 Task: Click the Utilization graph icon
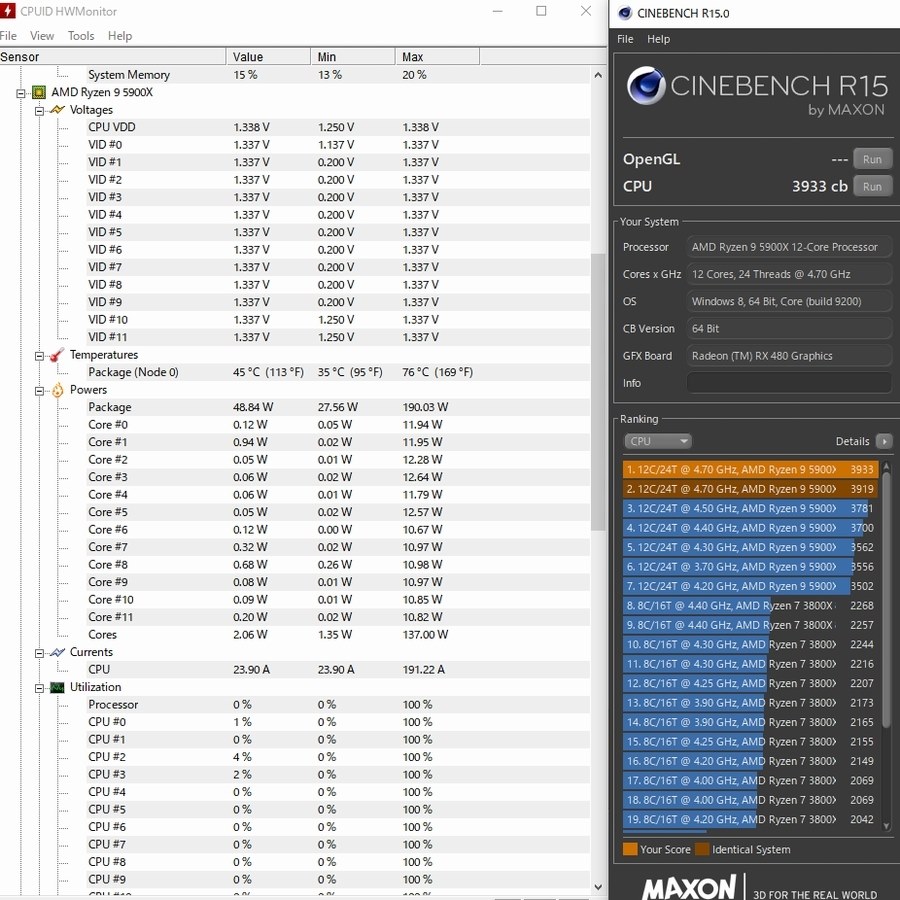pos(57,687)
